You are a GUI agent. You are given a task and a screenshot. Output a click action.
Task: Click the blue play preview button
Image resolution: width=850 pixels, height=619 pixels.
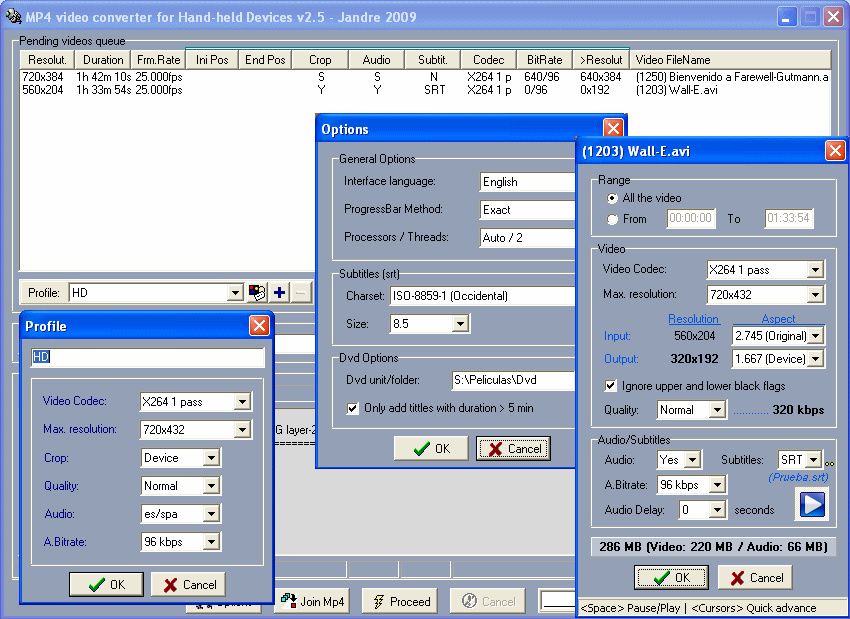pyautogui.click(x=812, y=505)
